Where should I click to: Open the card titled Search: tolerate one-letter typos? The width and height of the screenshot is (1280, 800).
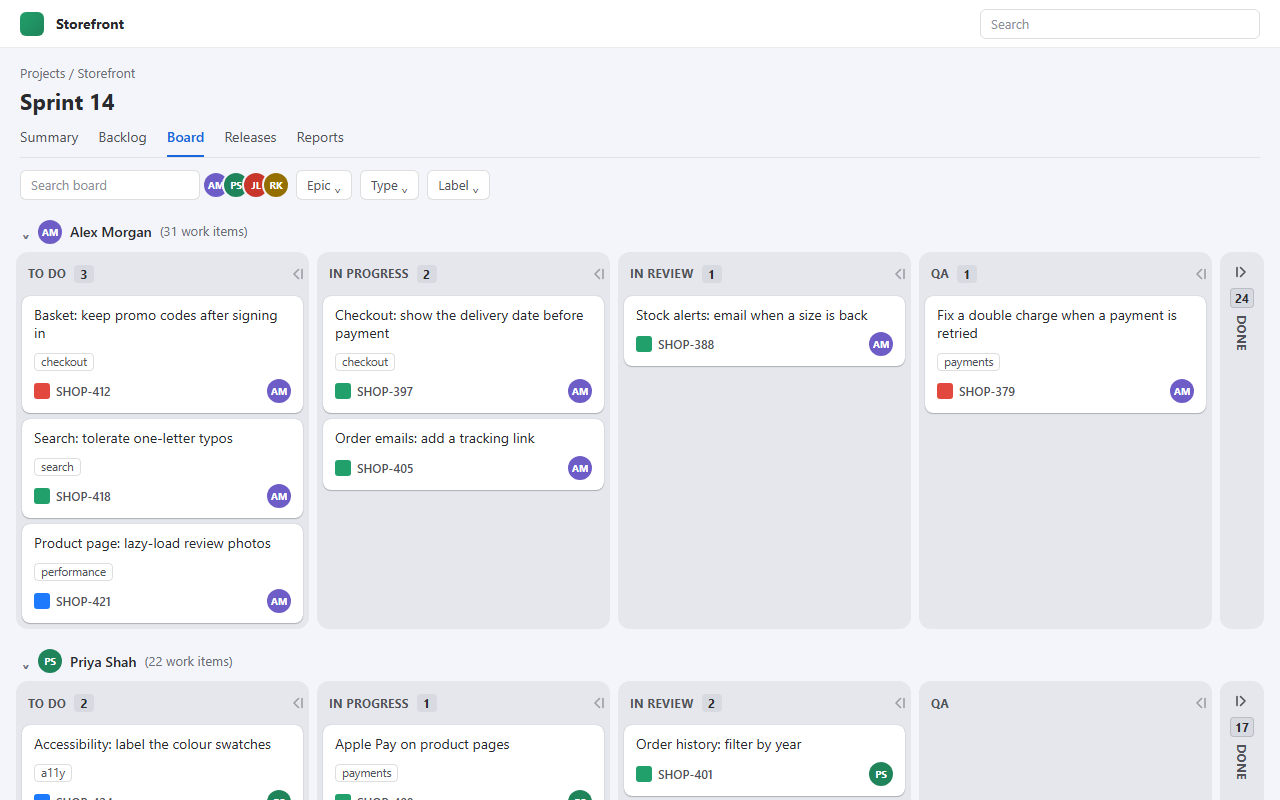[x=162, y=468]
